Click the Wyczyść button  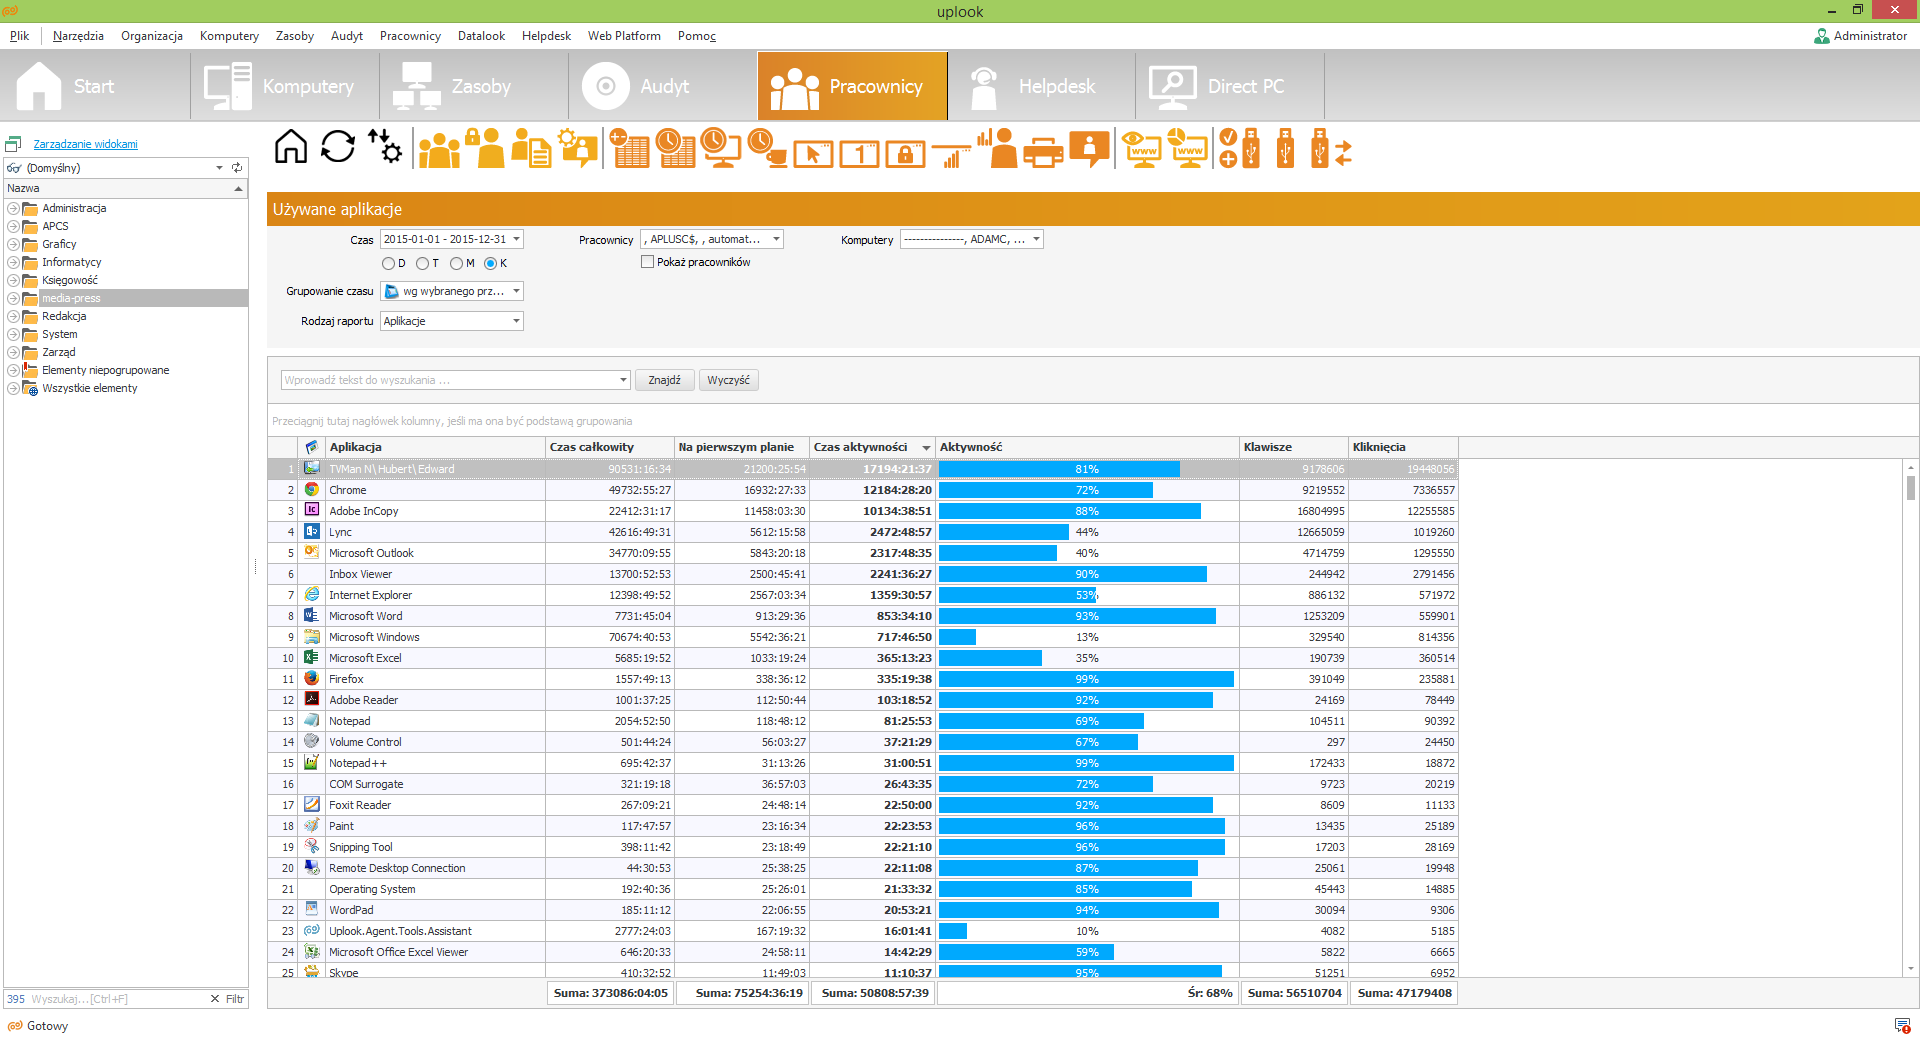tap(728, 380)
